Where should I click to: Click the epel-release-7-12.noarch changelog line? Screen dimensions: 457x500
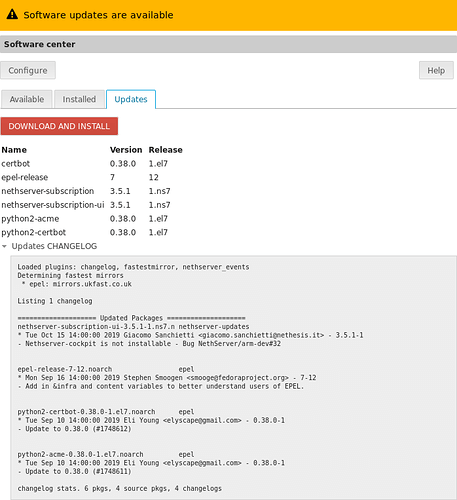pyautogui.click(x=106, y=369)
